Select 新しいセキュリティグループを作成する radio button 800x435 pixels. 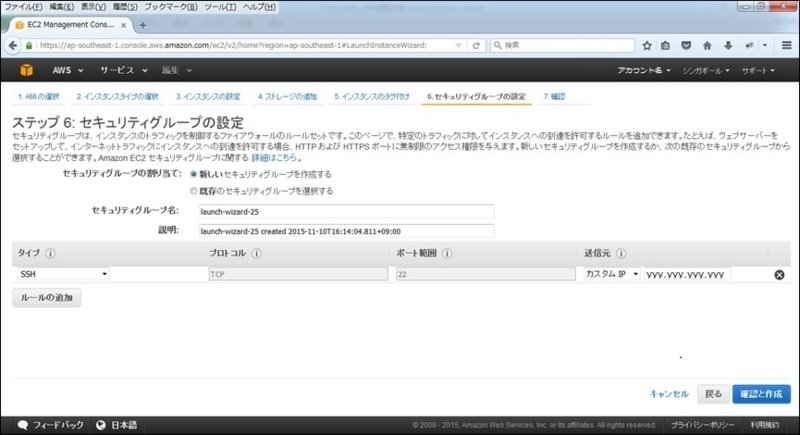(x=194, y=174)
